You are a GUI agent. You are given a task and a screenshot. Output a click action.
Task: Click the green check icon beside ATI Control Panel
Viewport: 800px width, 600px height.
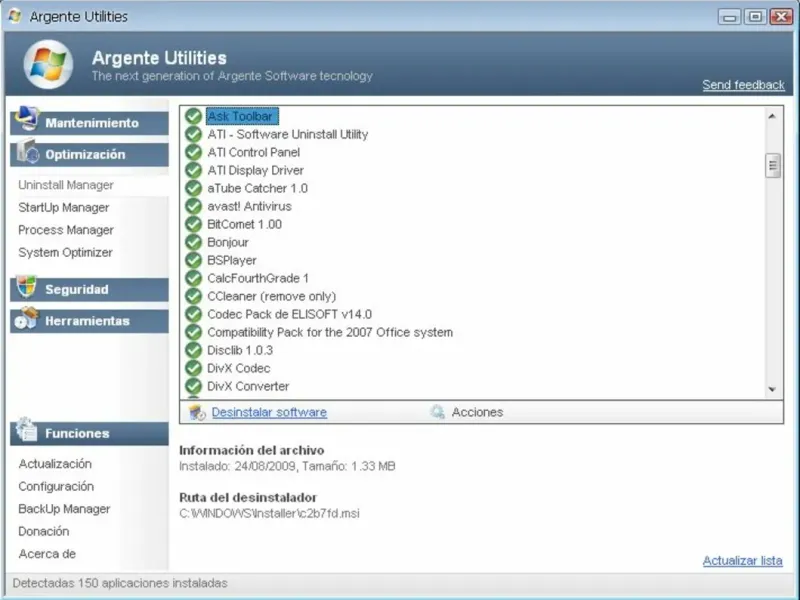[x=193, y=152]
